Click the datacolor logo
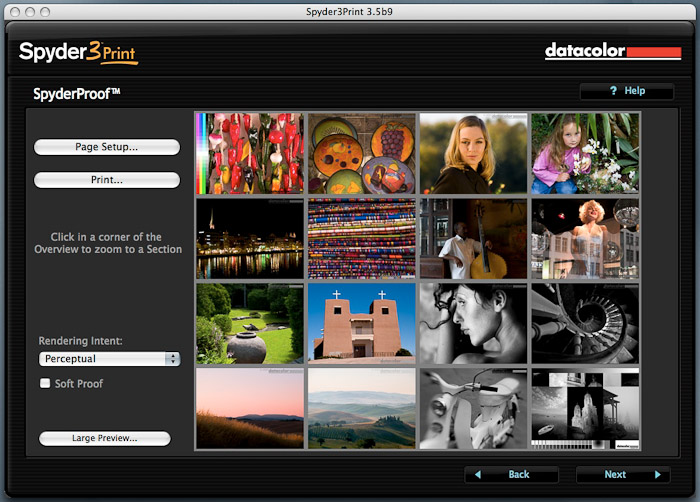 [612, 51]
